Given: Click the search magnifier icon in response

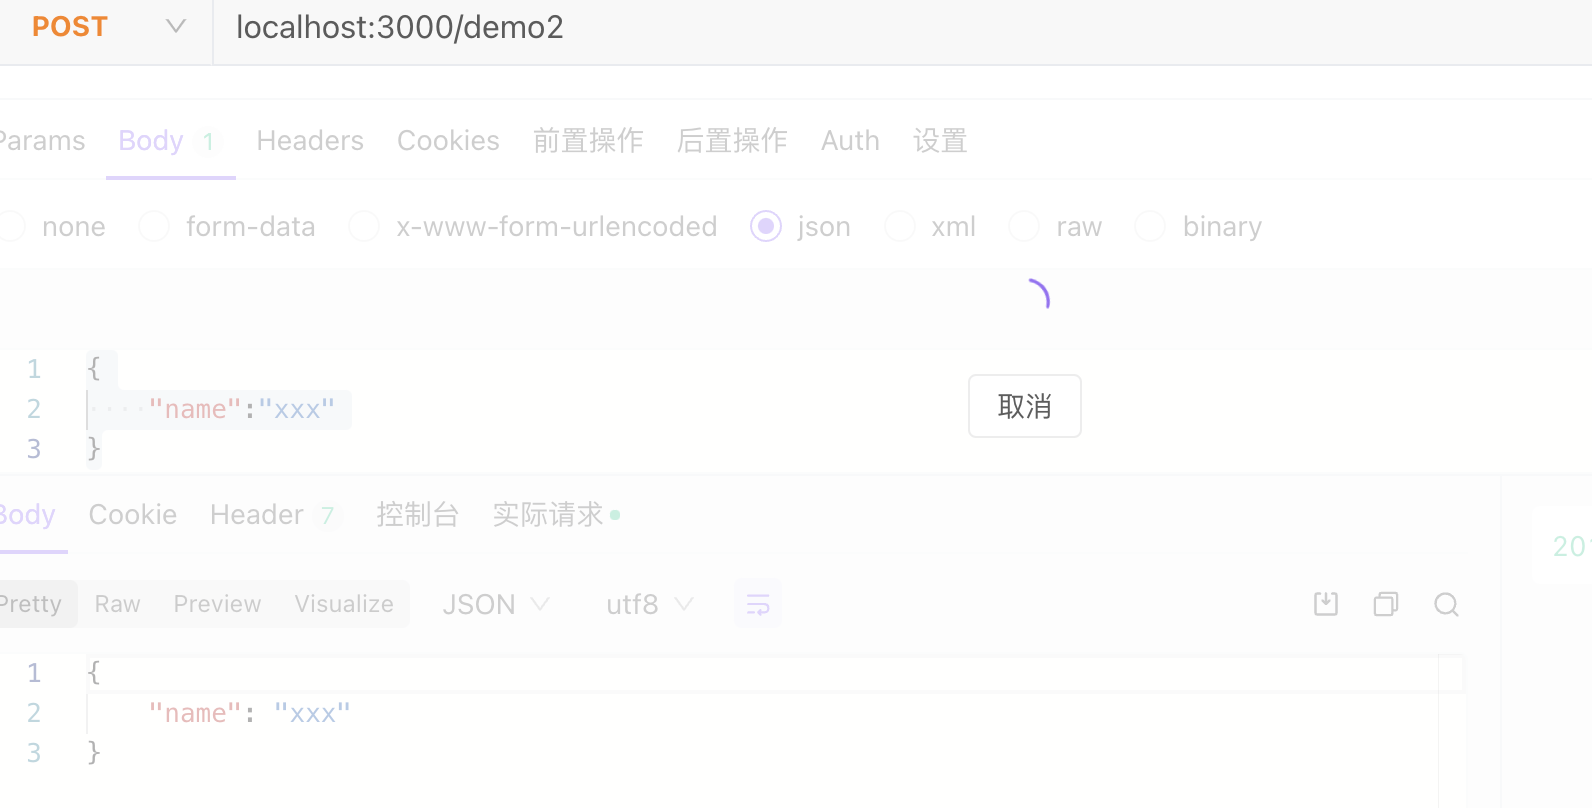Looking at the screenshot, I should pyautogui.click(x=1446, y=604).
